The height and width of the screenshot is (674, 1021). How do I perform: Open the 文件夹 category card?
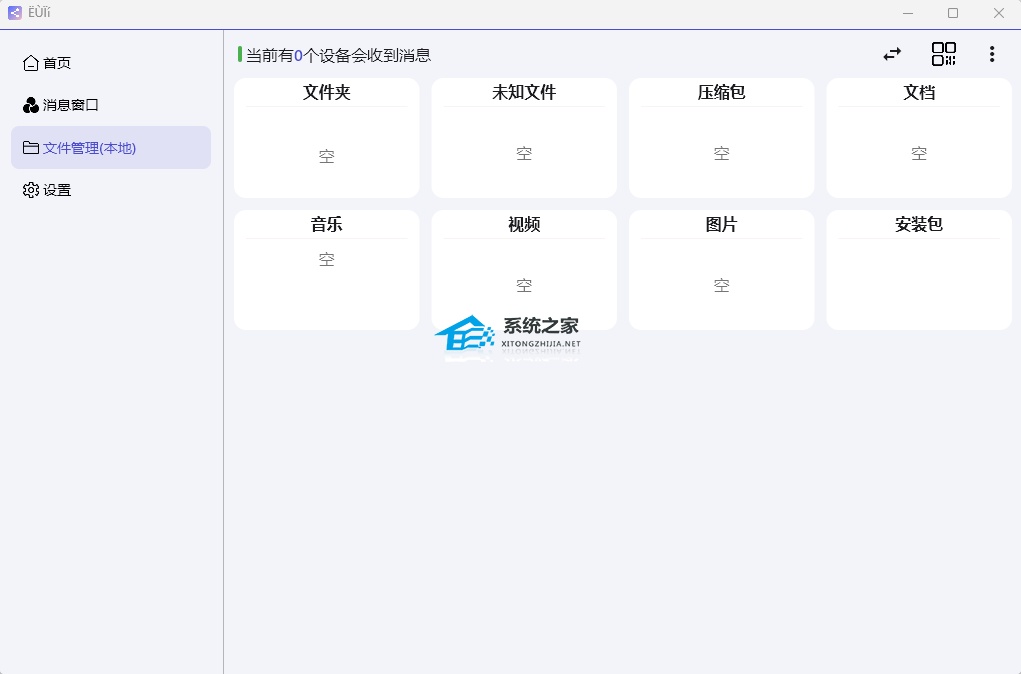(327, 138)
